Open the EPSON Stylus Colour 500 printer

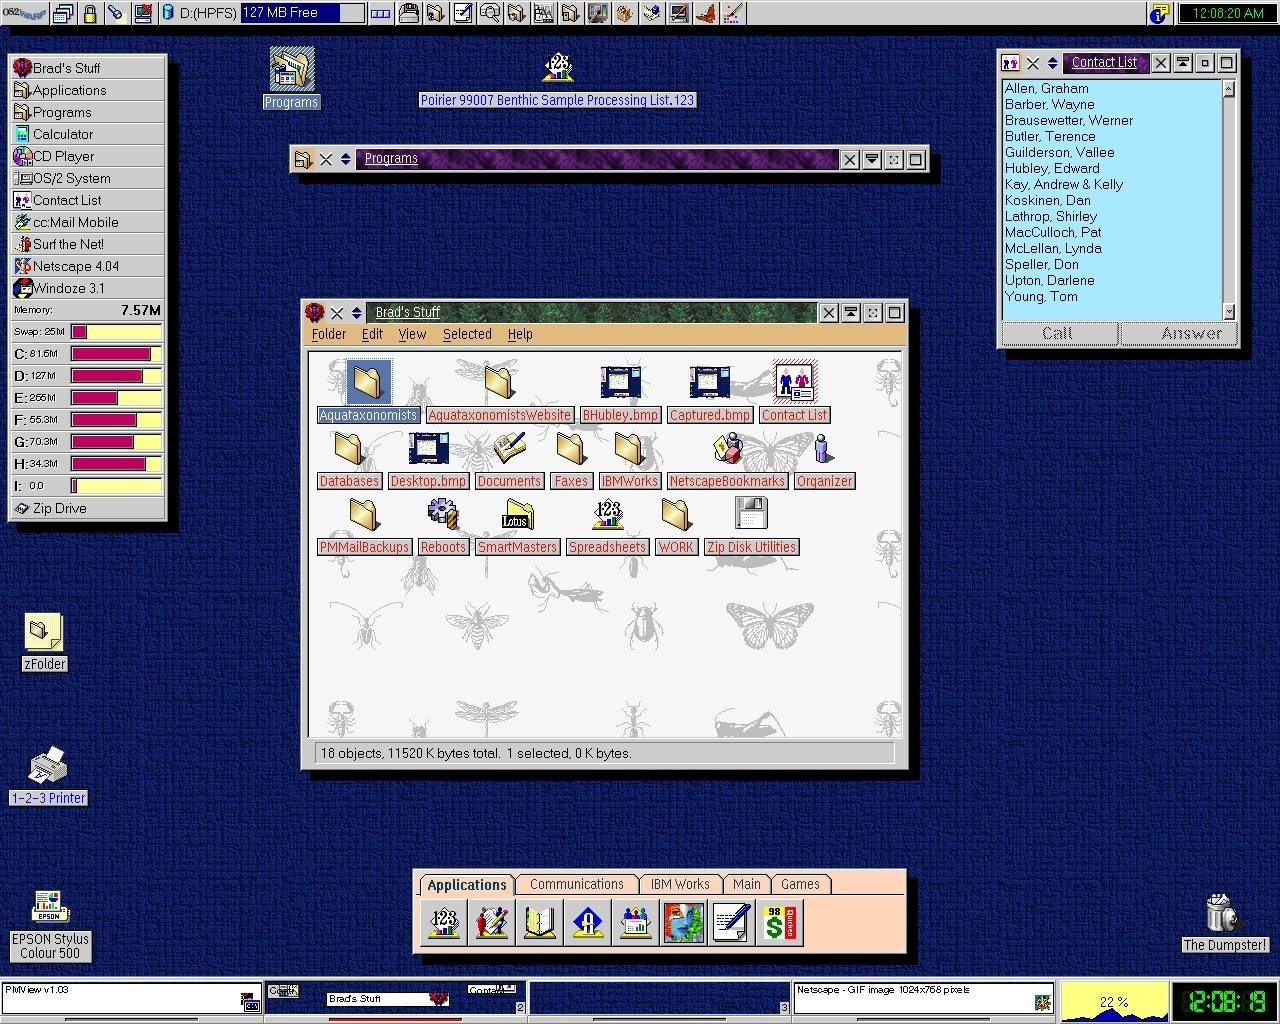tap(49, 907)
